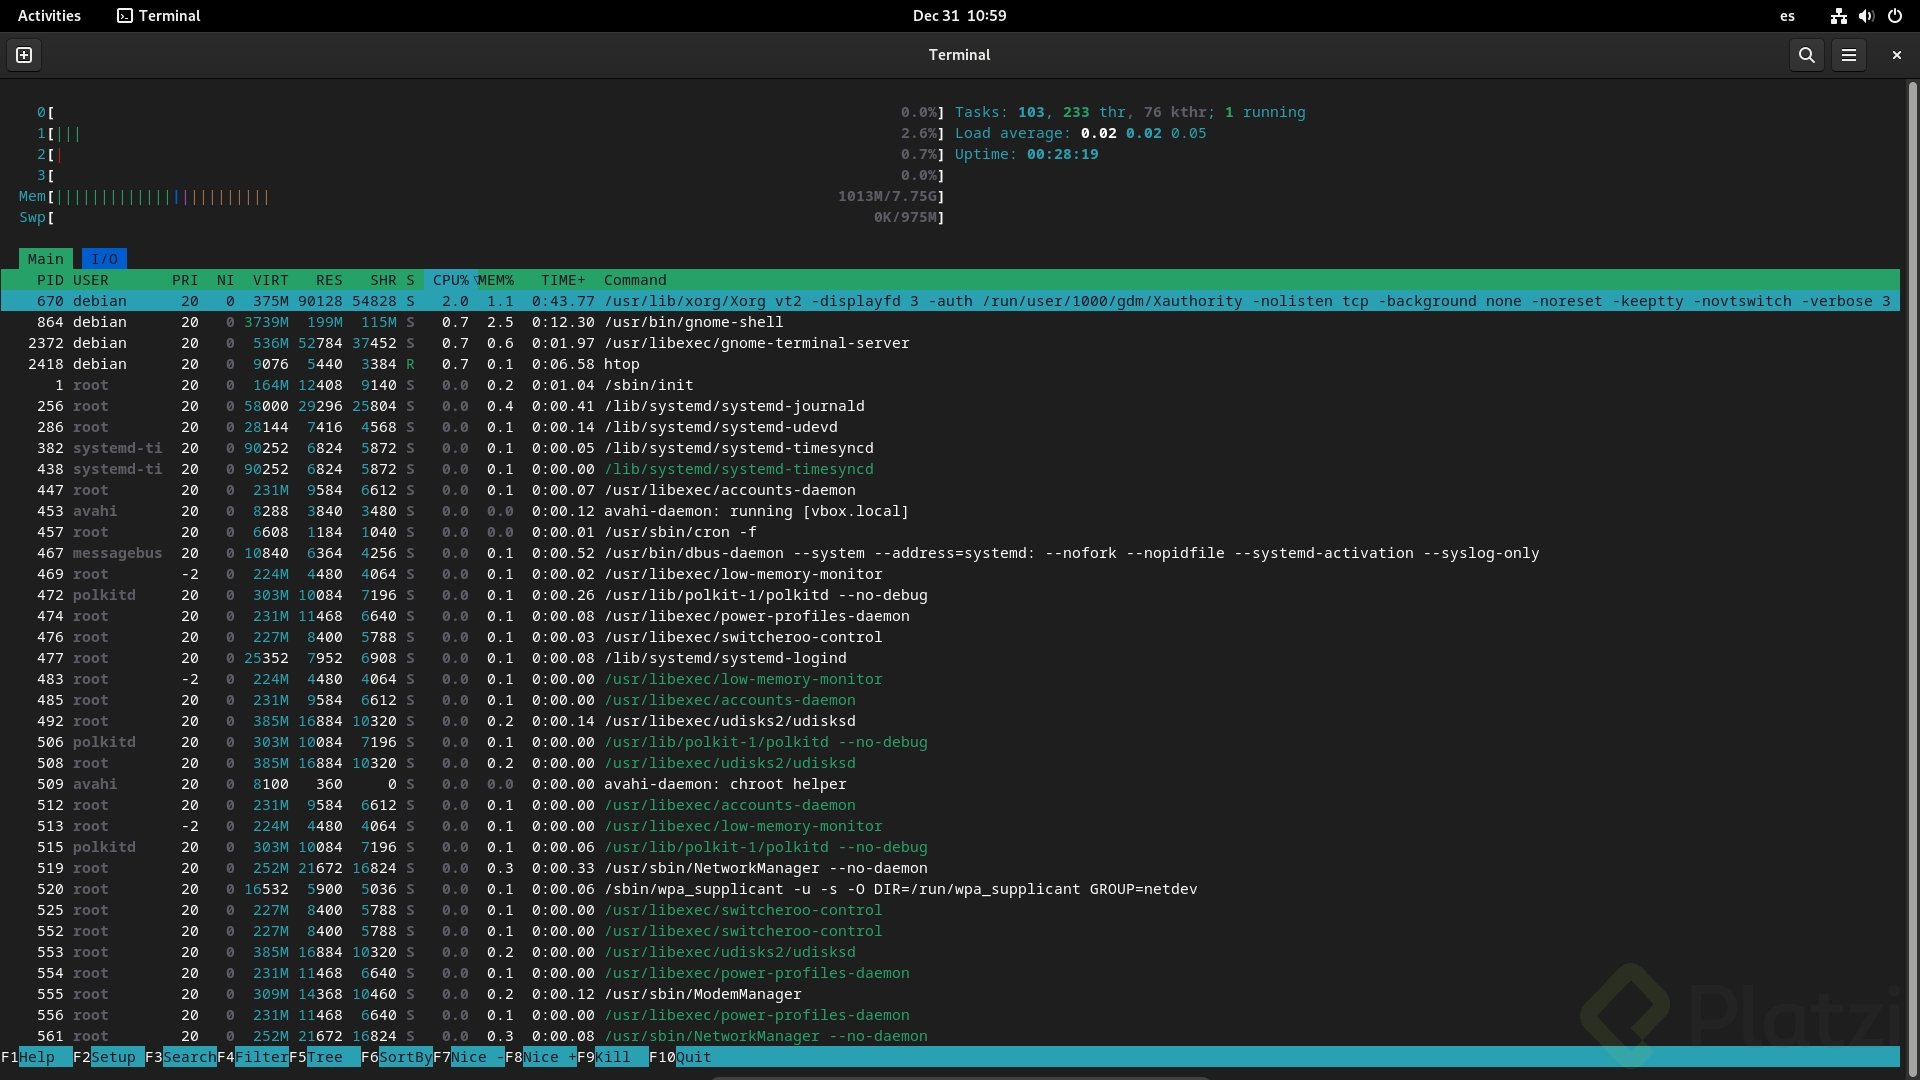Click CPU 1 usage meter bar
The height and width of the screenshot is (1080, 1920).
coord(491,133)
